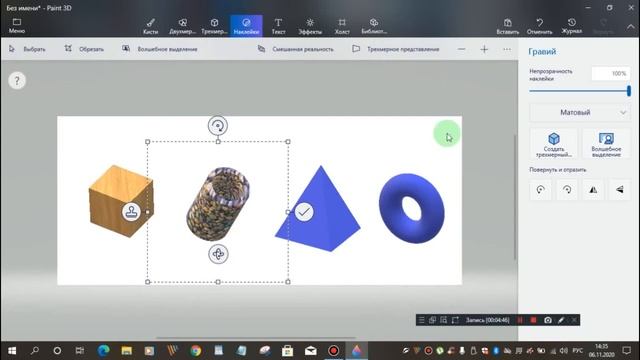Choose the Выбрать (Select) tool
640x360 pixels.
click(x=27, y=49)
